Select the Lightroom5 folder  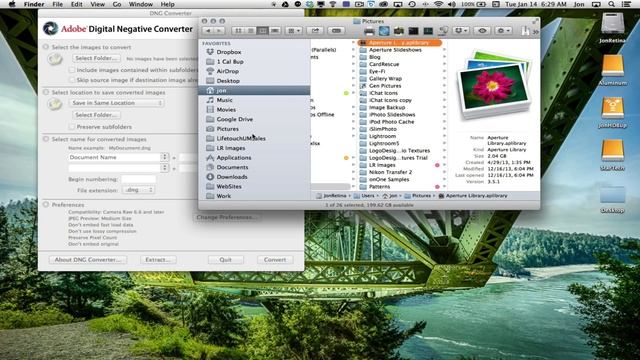pos(384,143)
